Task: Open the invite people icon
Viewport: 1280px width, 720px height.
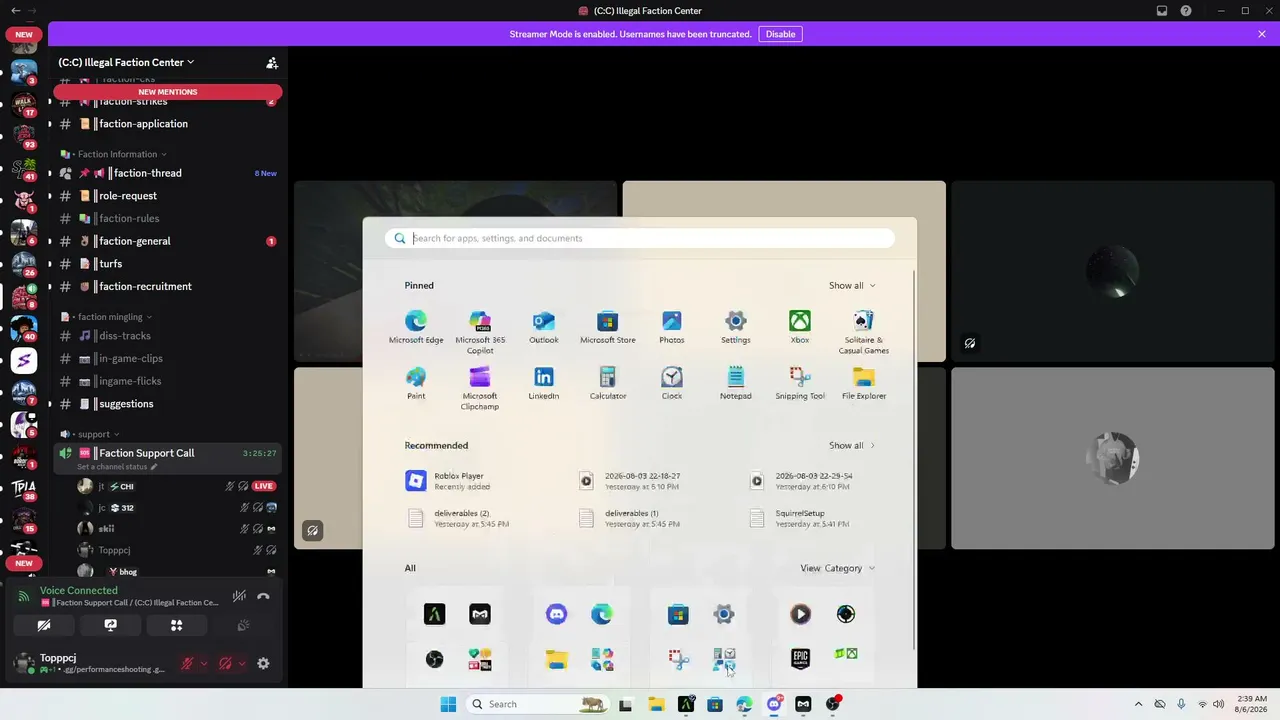Action: pyautogui.click(x=272, y=62)
